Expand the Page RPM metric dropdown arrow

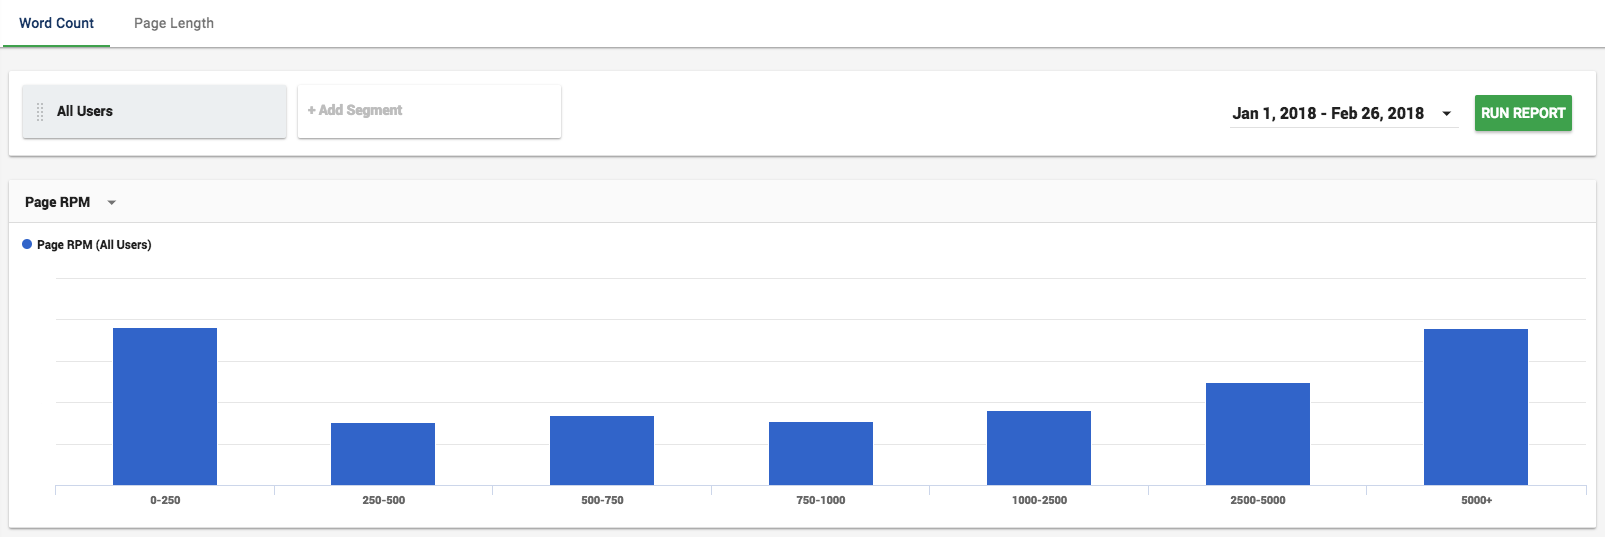tap(112, 203)
